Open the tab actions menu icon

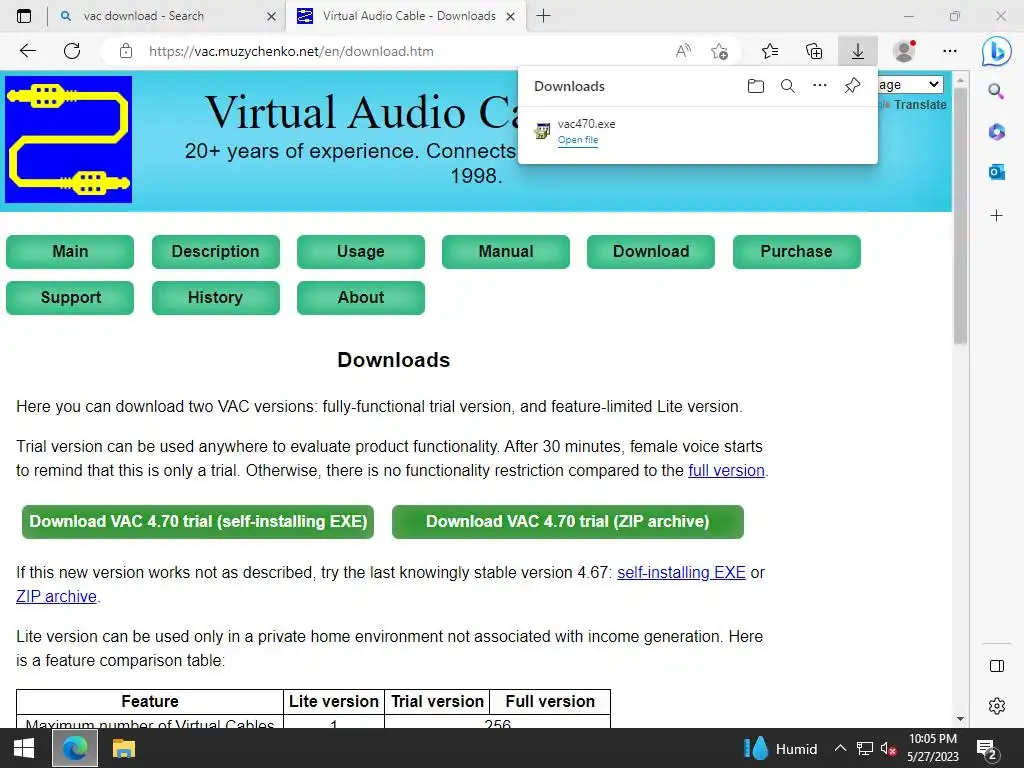click(x=24, y=16)
